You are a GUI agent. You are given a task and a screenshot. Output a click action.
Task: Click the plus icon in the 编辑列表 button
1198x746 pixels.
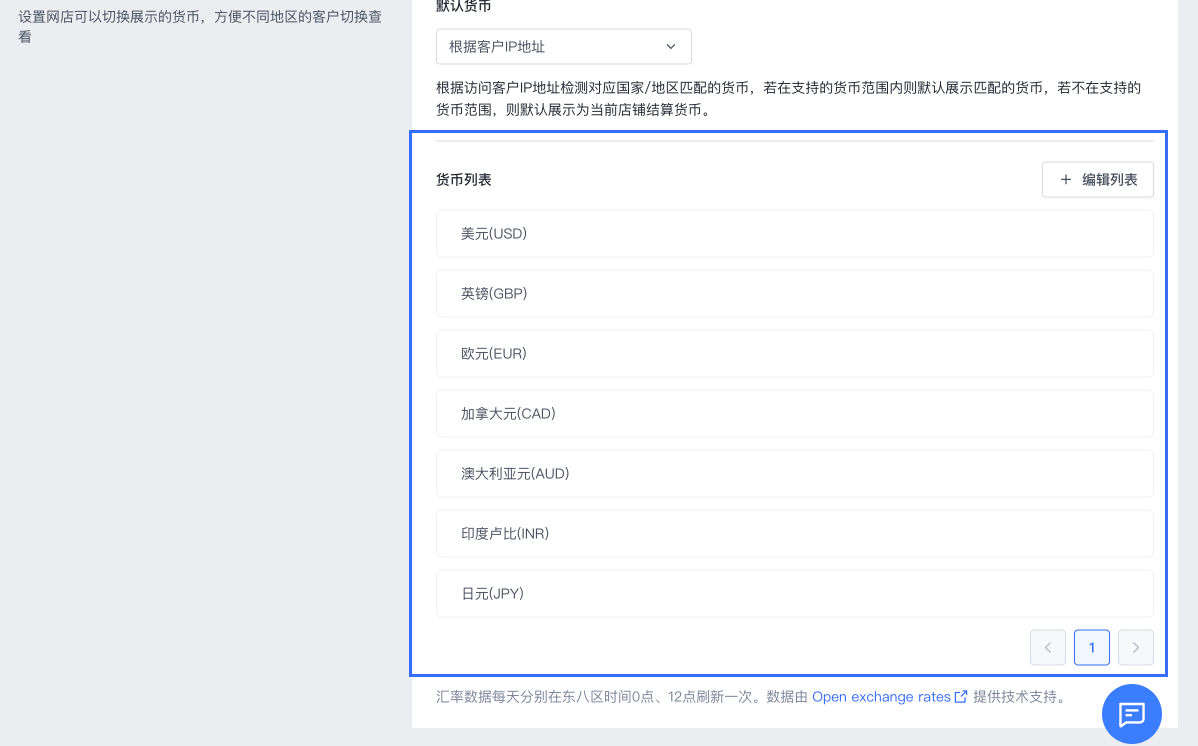coord(1066,180)
